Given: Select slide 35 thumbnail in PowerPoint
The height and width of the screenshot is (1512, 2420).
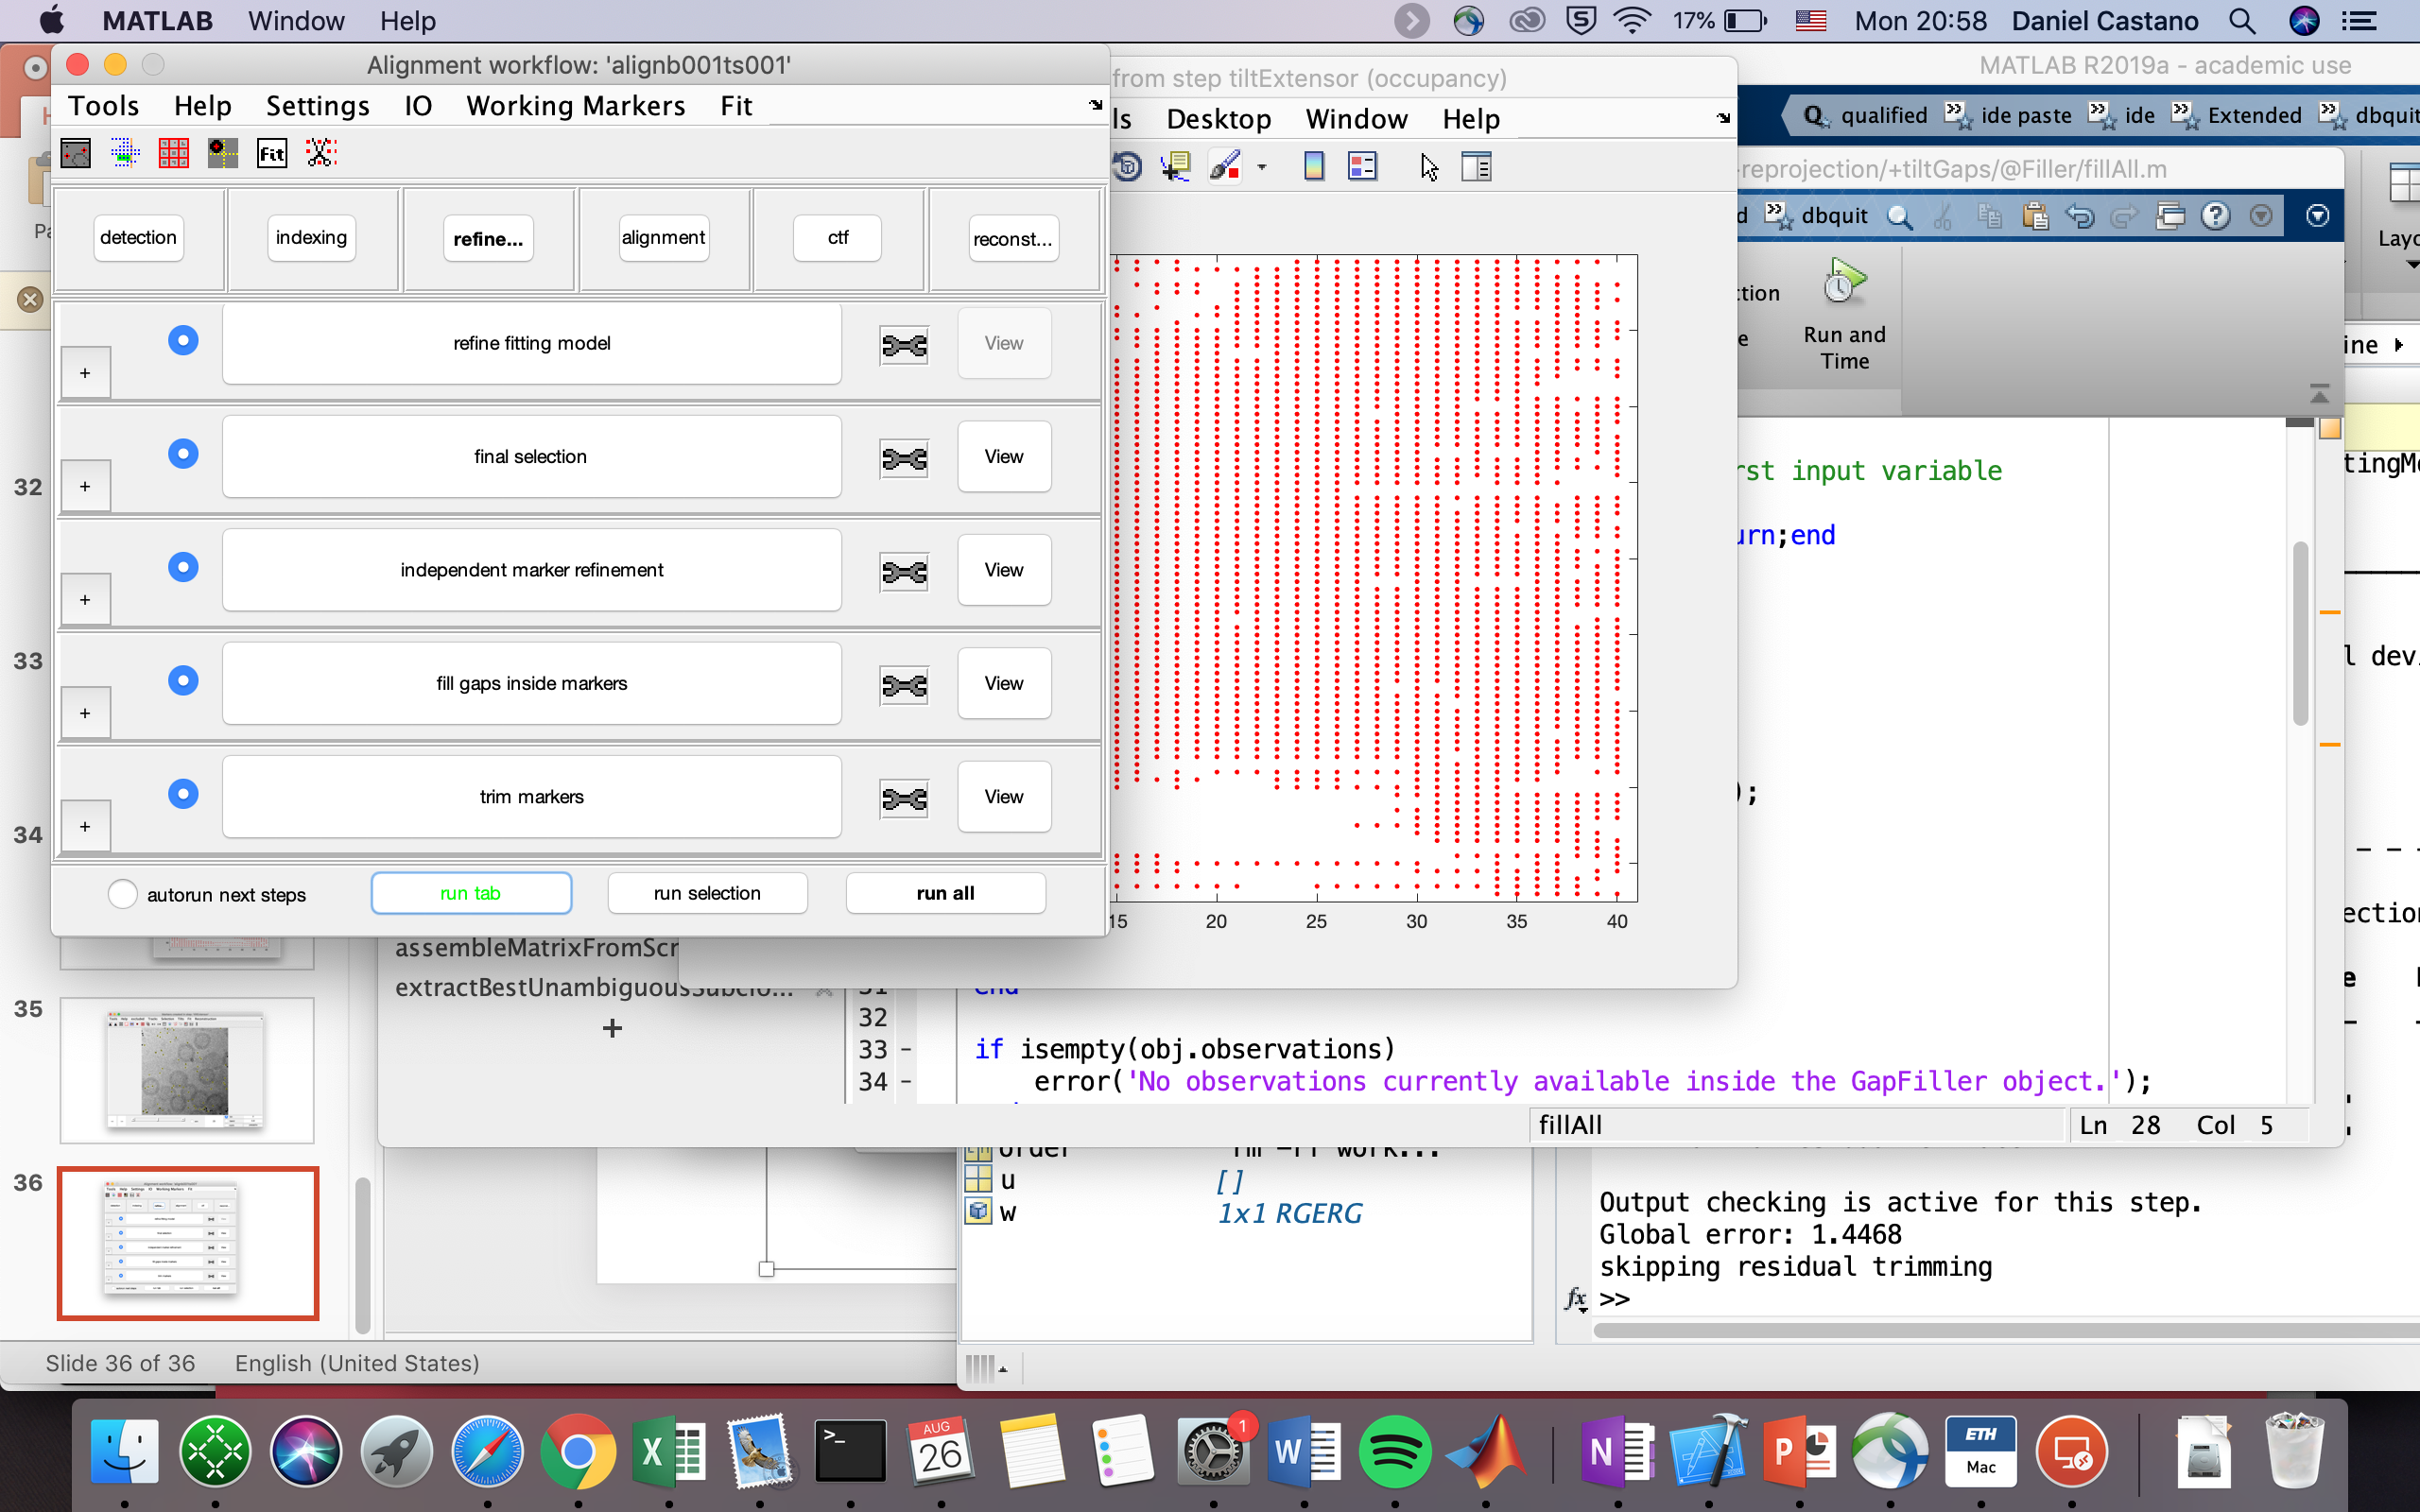Looking at the screenshot, I should (187, 1070).
